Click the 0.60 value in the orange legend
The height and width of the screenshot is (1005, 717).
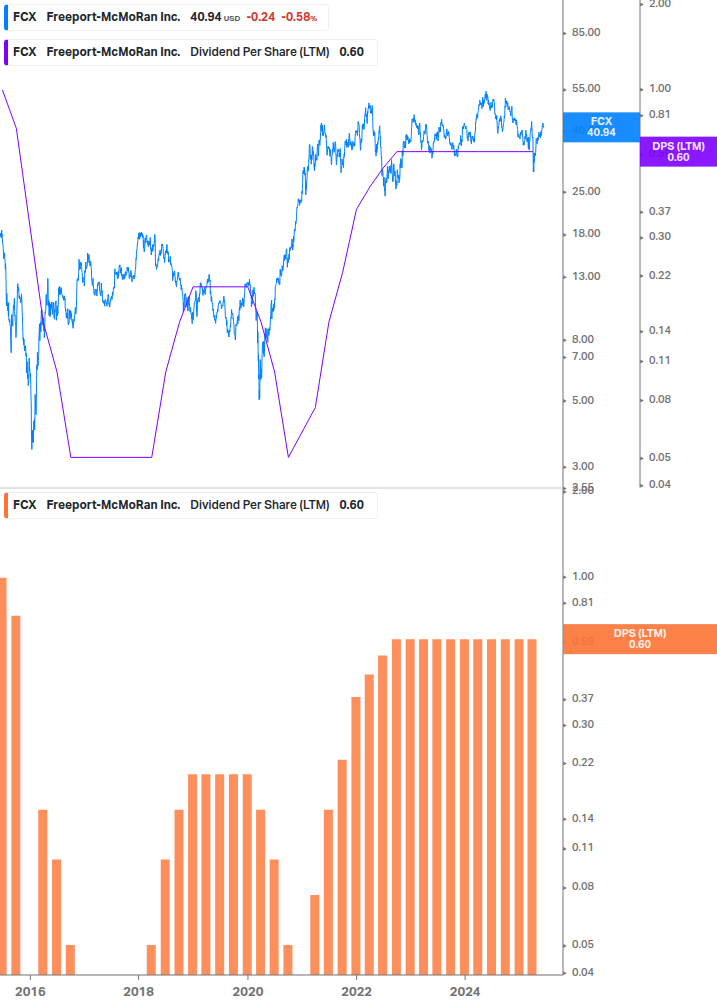click(352, 505)
